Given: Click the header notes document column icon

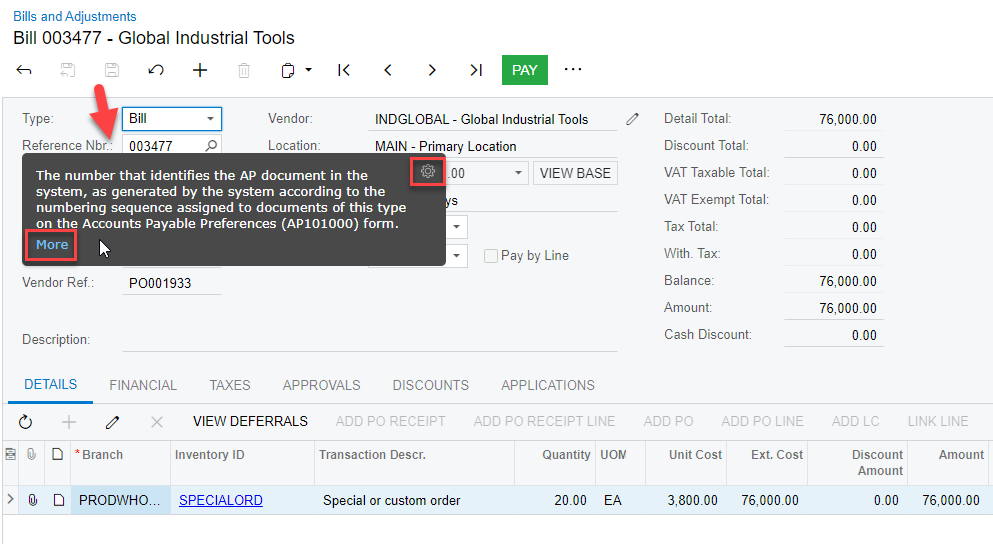Looking at the screenshot, I should pyautogui.click(x=57, y=454).
